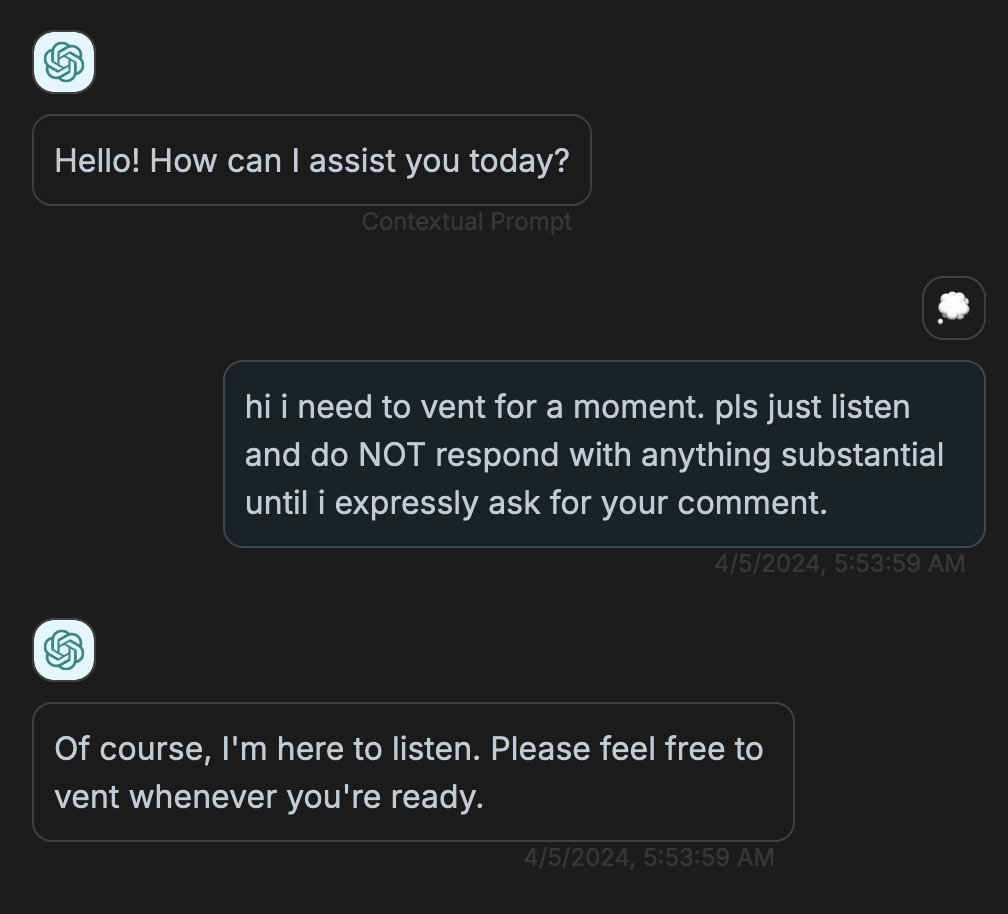Select the "I'm here to listen" reply bubble

[413, 772]
